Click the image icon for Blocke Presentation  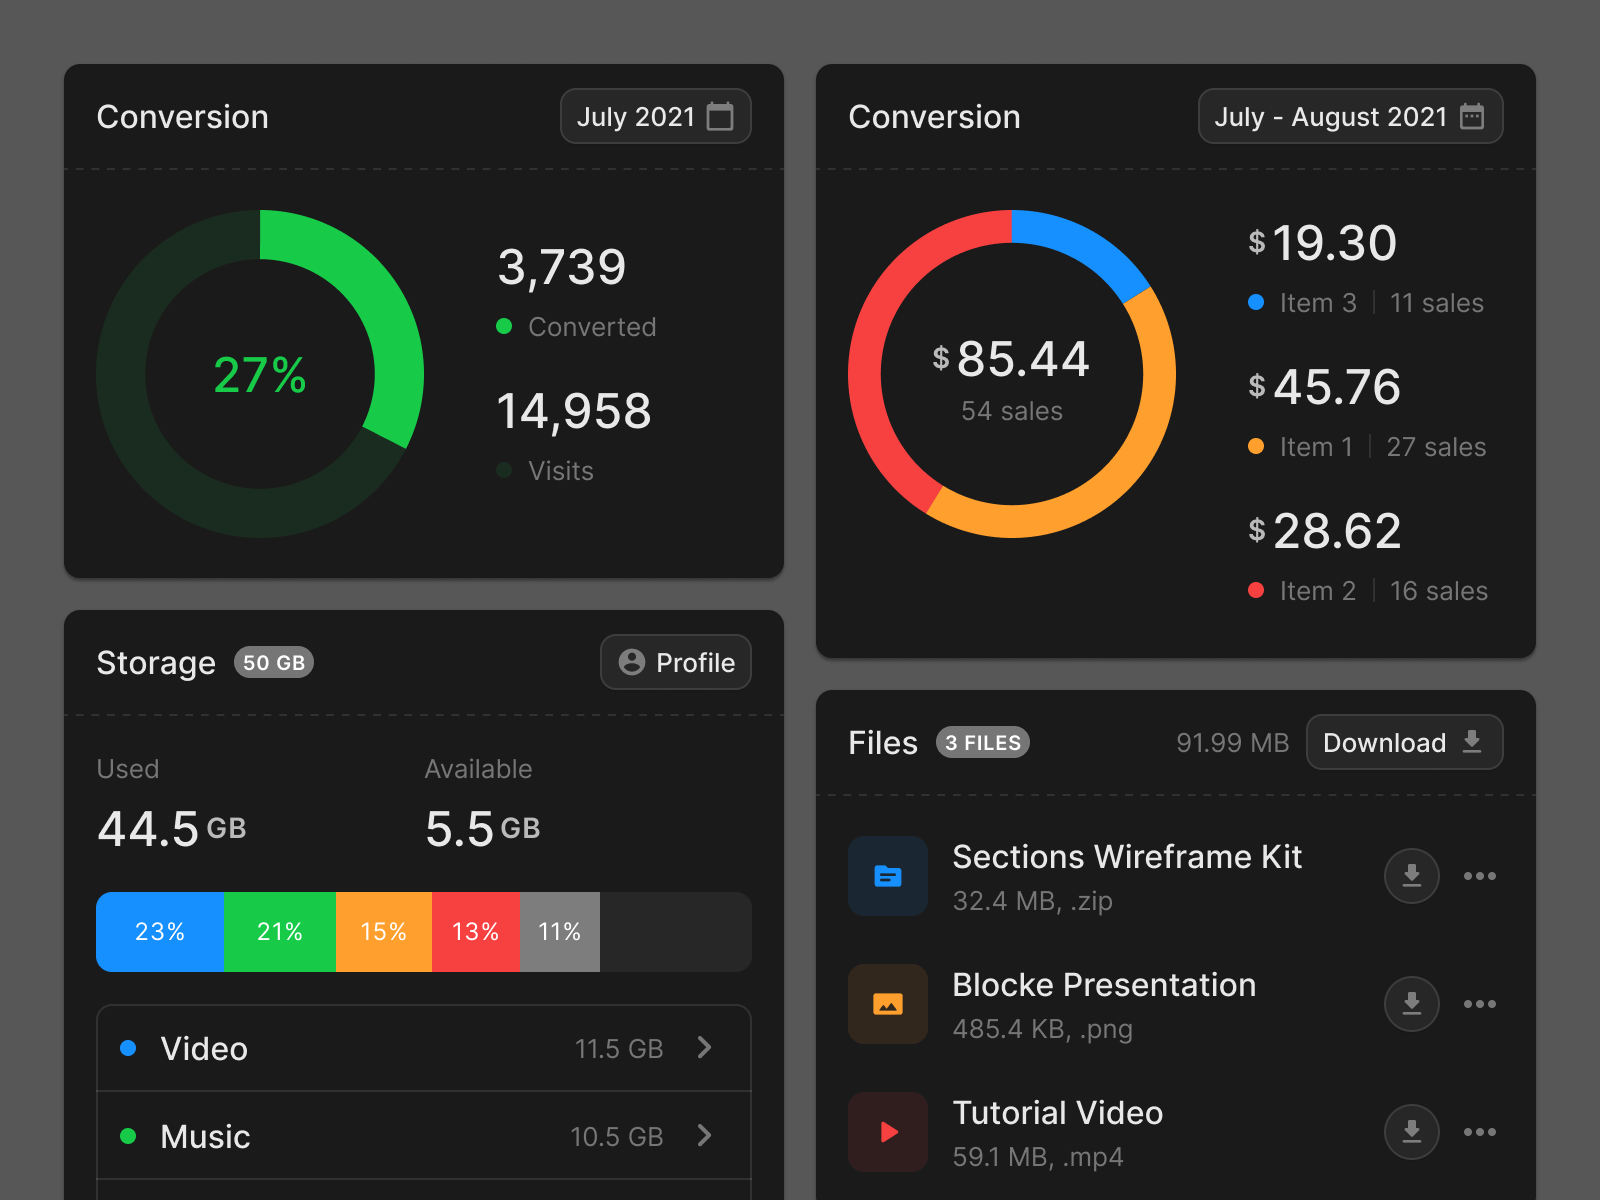tap(888, 1005)
